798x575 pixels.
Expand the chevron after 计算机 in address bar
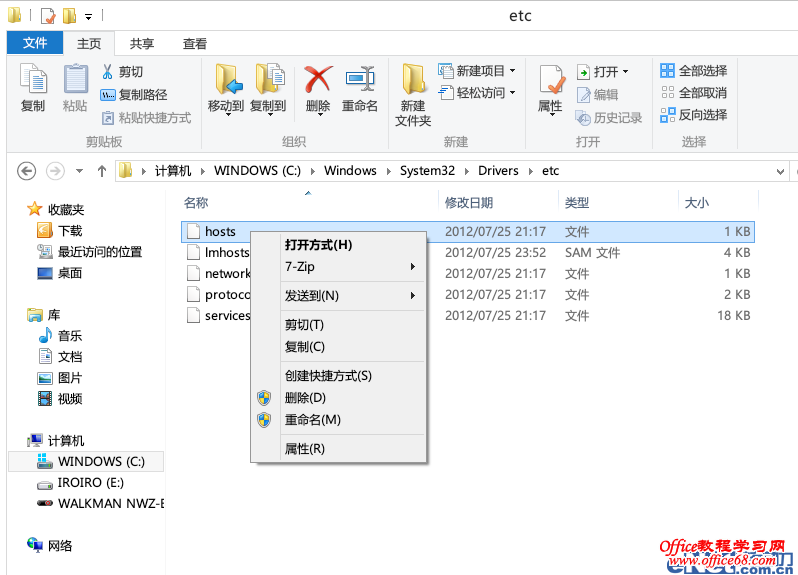pos(203,171)
